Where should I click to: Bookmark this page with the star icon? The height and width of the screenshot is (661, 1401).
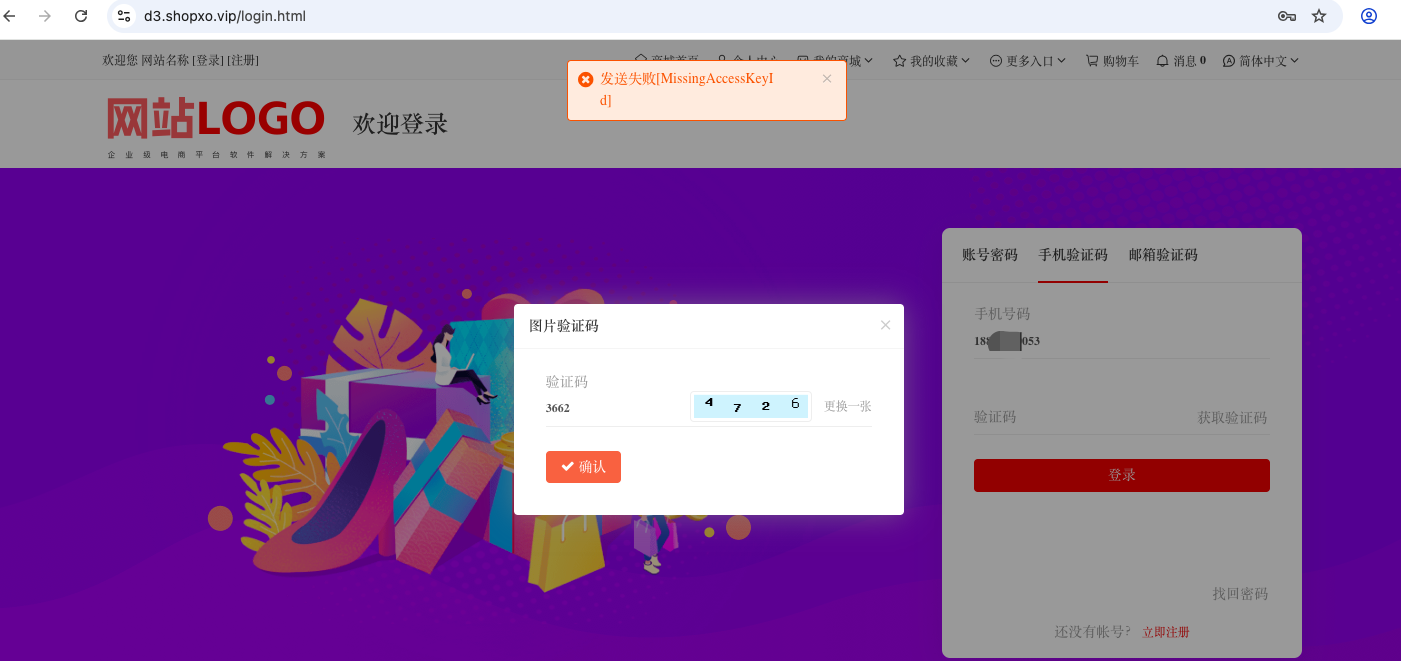(1319, 16)
